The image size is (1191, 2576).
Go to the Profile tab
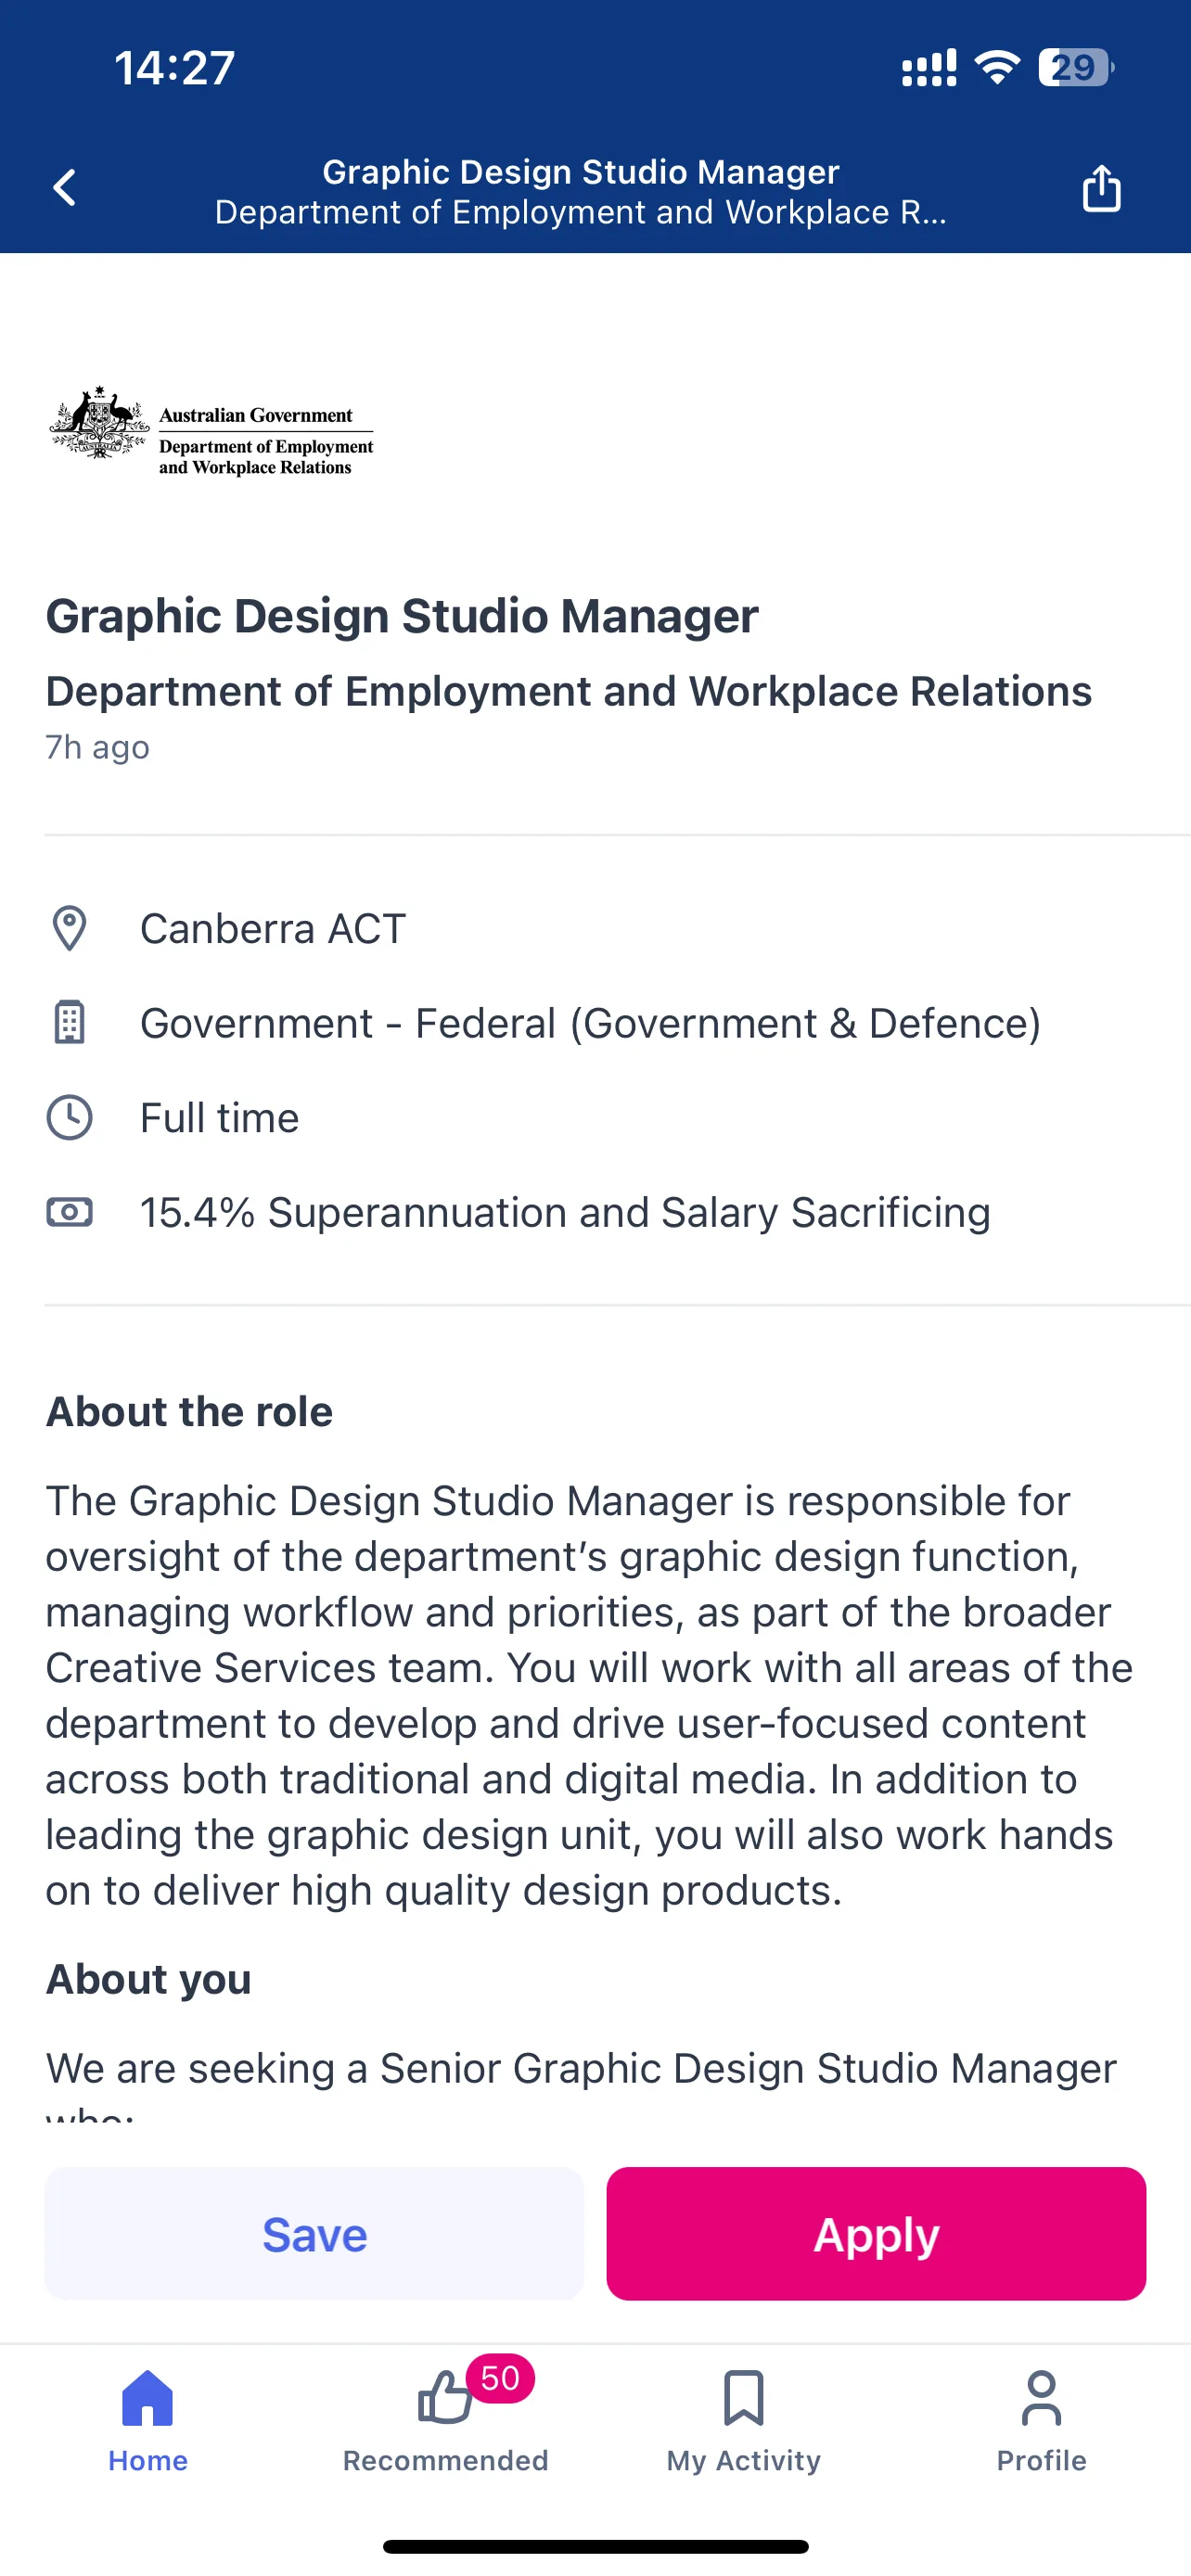[1041, 2421]
